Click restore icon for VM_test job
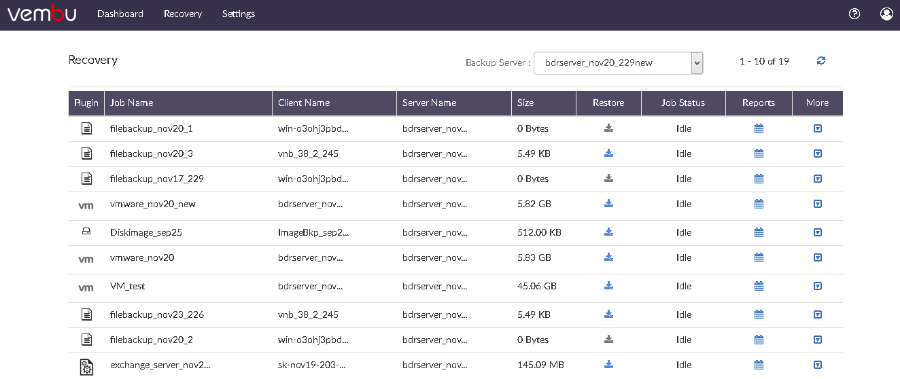The image size is (900, 379). tap(609, 285)
